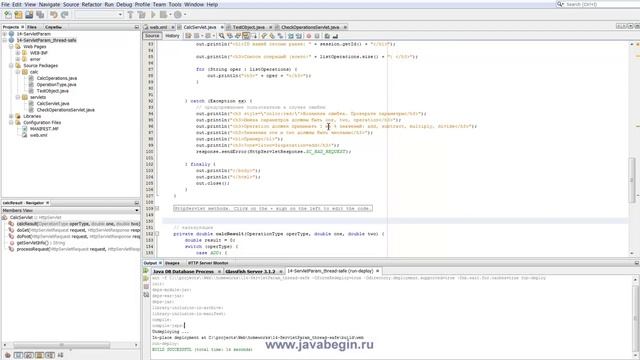Click the Toggle Highlight Search editor icon
Image resolution: width=640 pixels, height=360 pixels.
246,36
